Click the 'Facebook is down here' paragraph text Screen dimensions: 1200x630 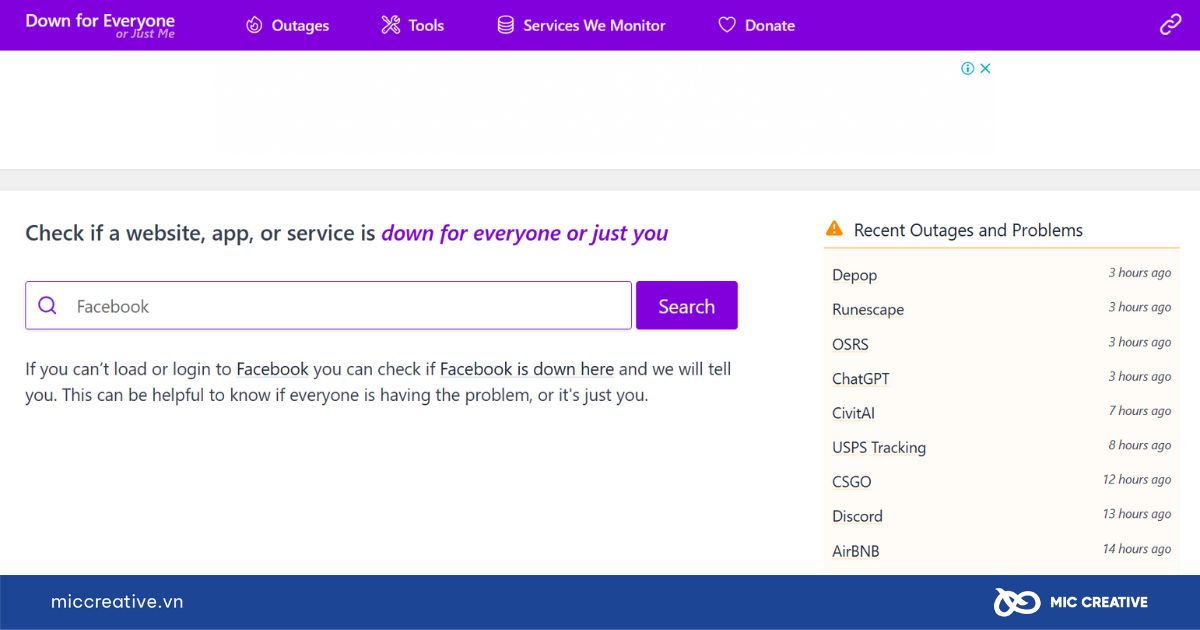(527, 369)
